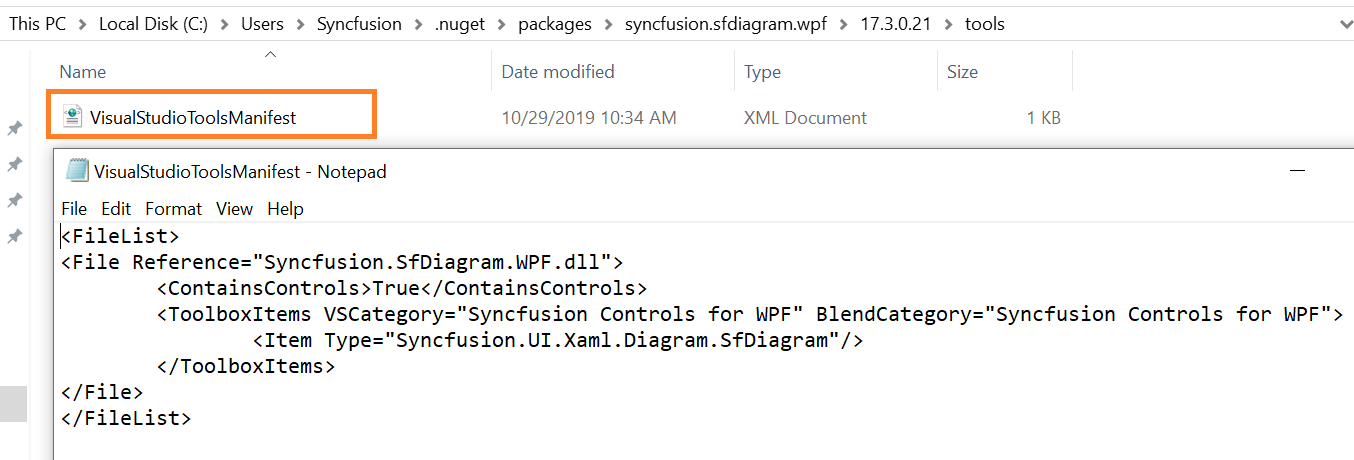
Task: Open the Edit menu in Notepad
Action: pos(116,209)
